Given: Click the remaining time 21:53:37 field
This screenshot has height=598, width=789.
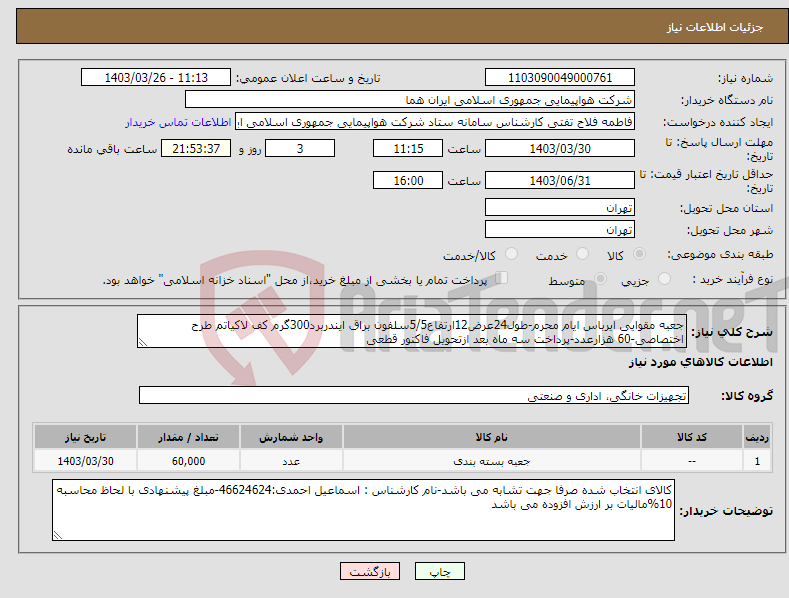Looking at the screenshot, I should tap(196, 148).
